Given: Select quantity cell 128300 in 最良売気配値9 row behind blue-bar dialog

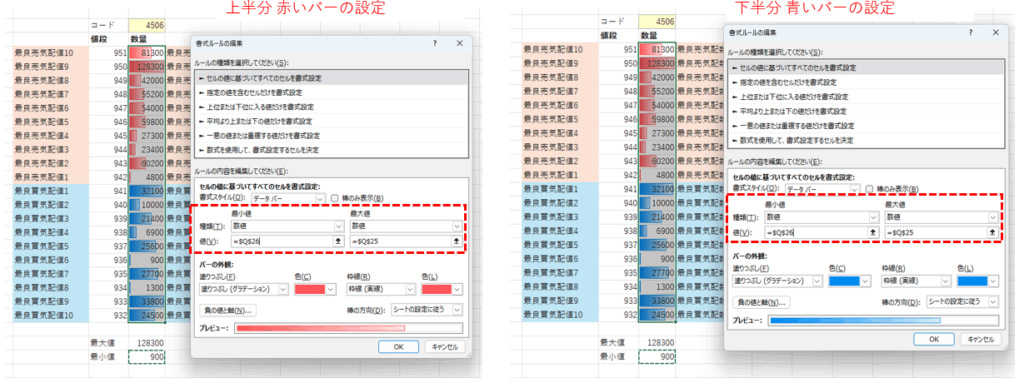Looking at the screenshot, I should [x=658, y=63].
